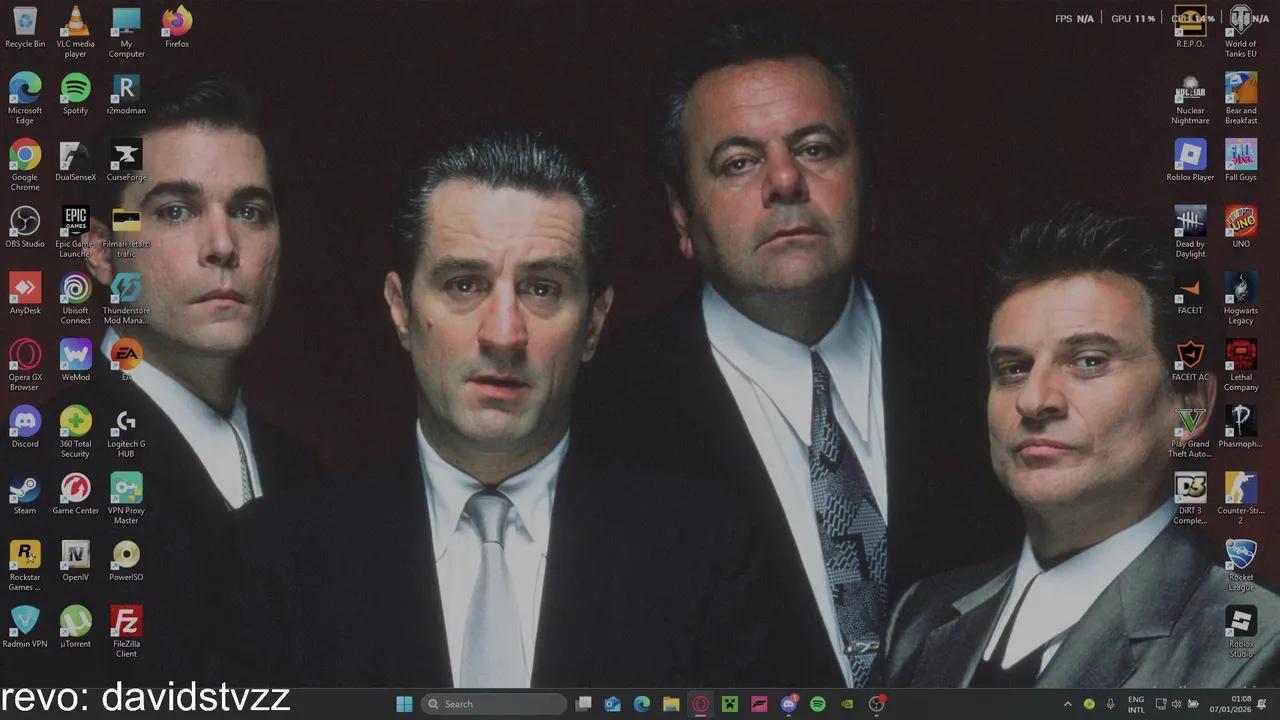Viewport: 1280px width, 720px height.
Task: Launch Spotify from the desktop shortcut
Action: coord(75,94)
